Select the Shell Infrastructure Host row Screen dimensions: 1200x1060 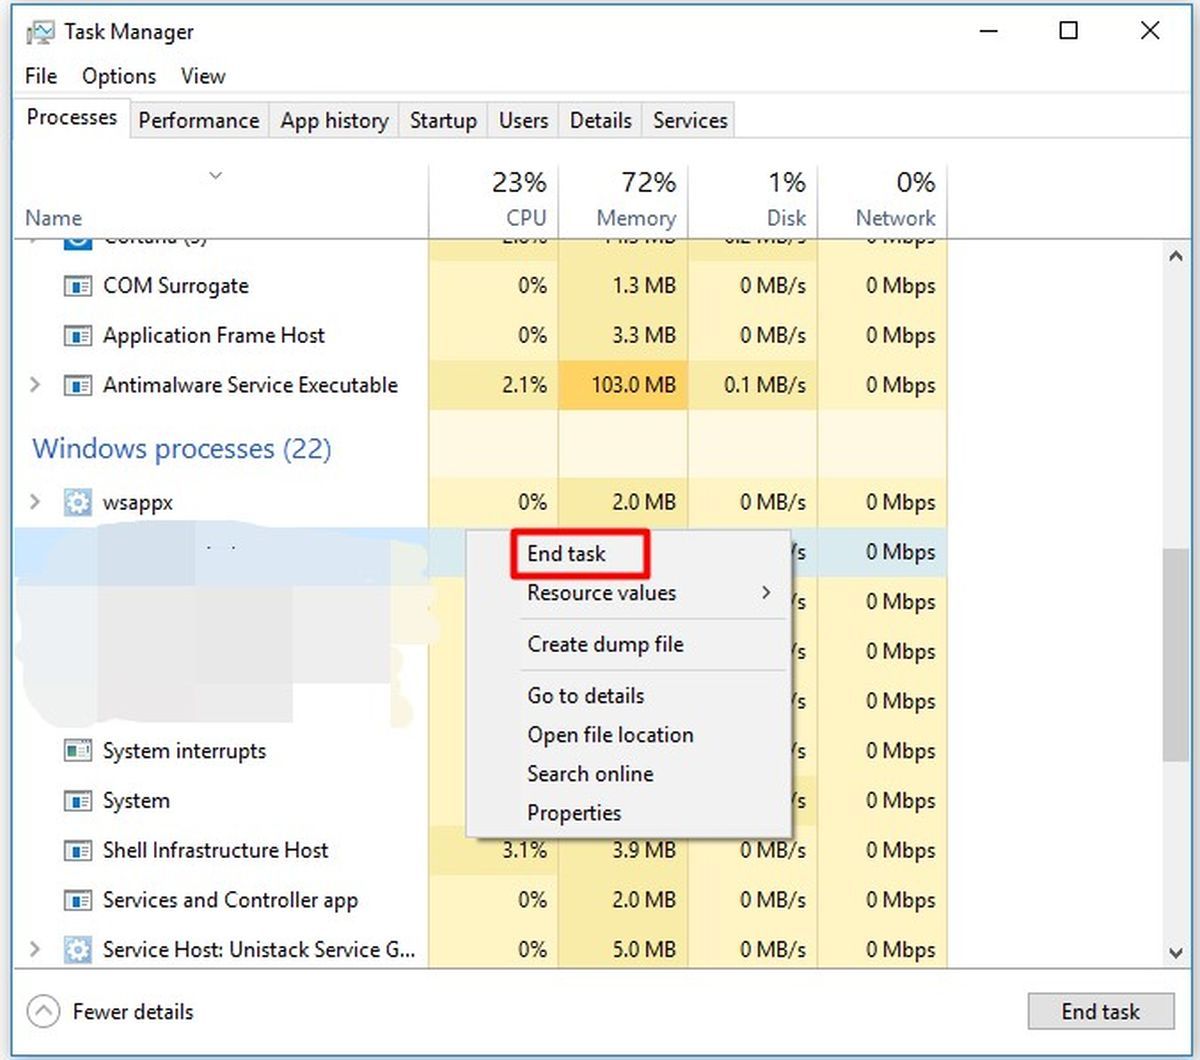tap(481, 851)
